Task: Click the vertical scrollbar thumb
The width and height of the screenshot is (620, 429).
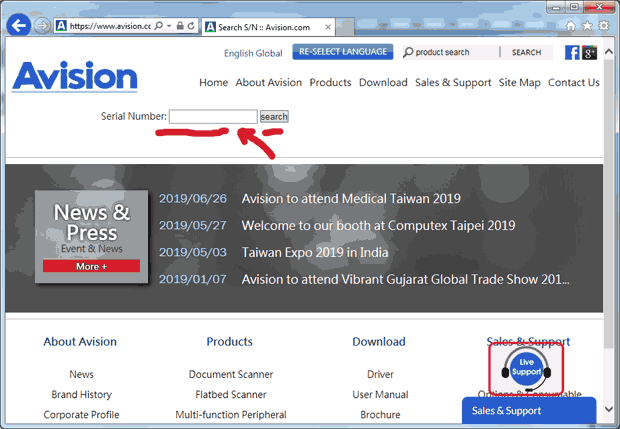Action: [x=609, y=204]
